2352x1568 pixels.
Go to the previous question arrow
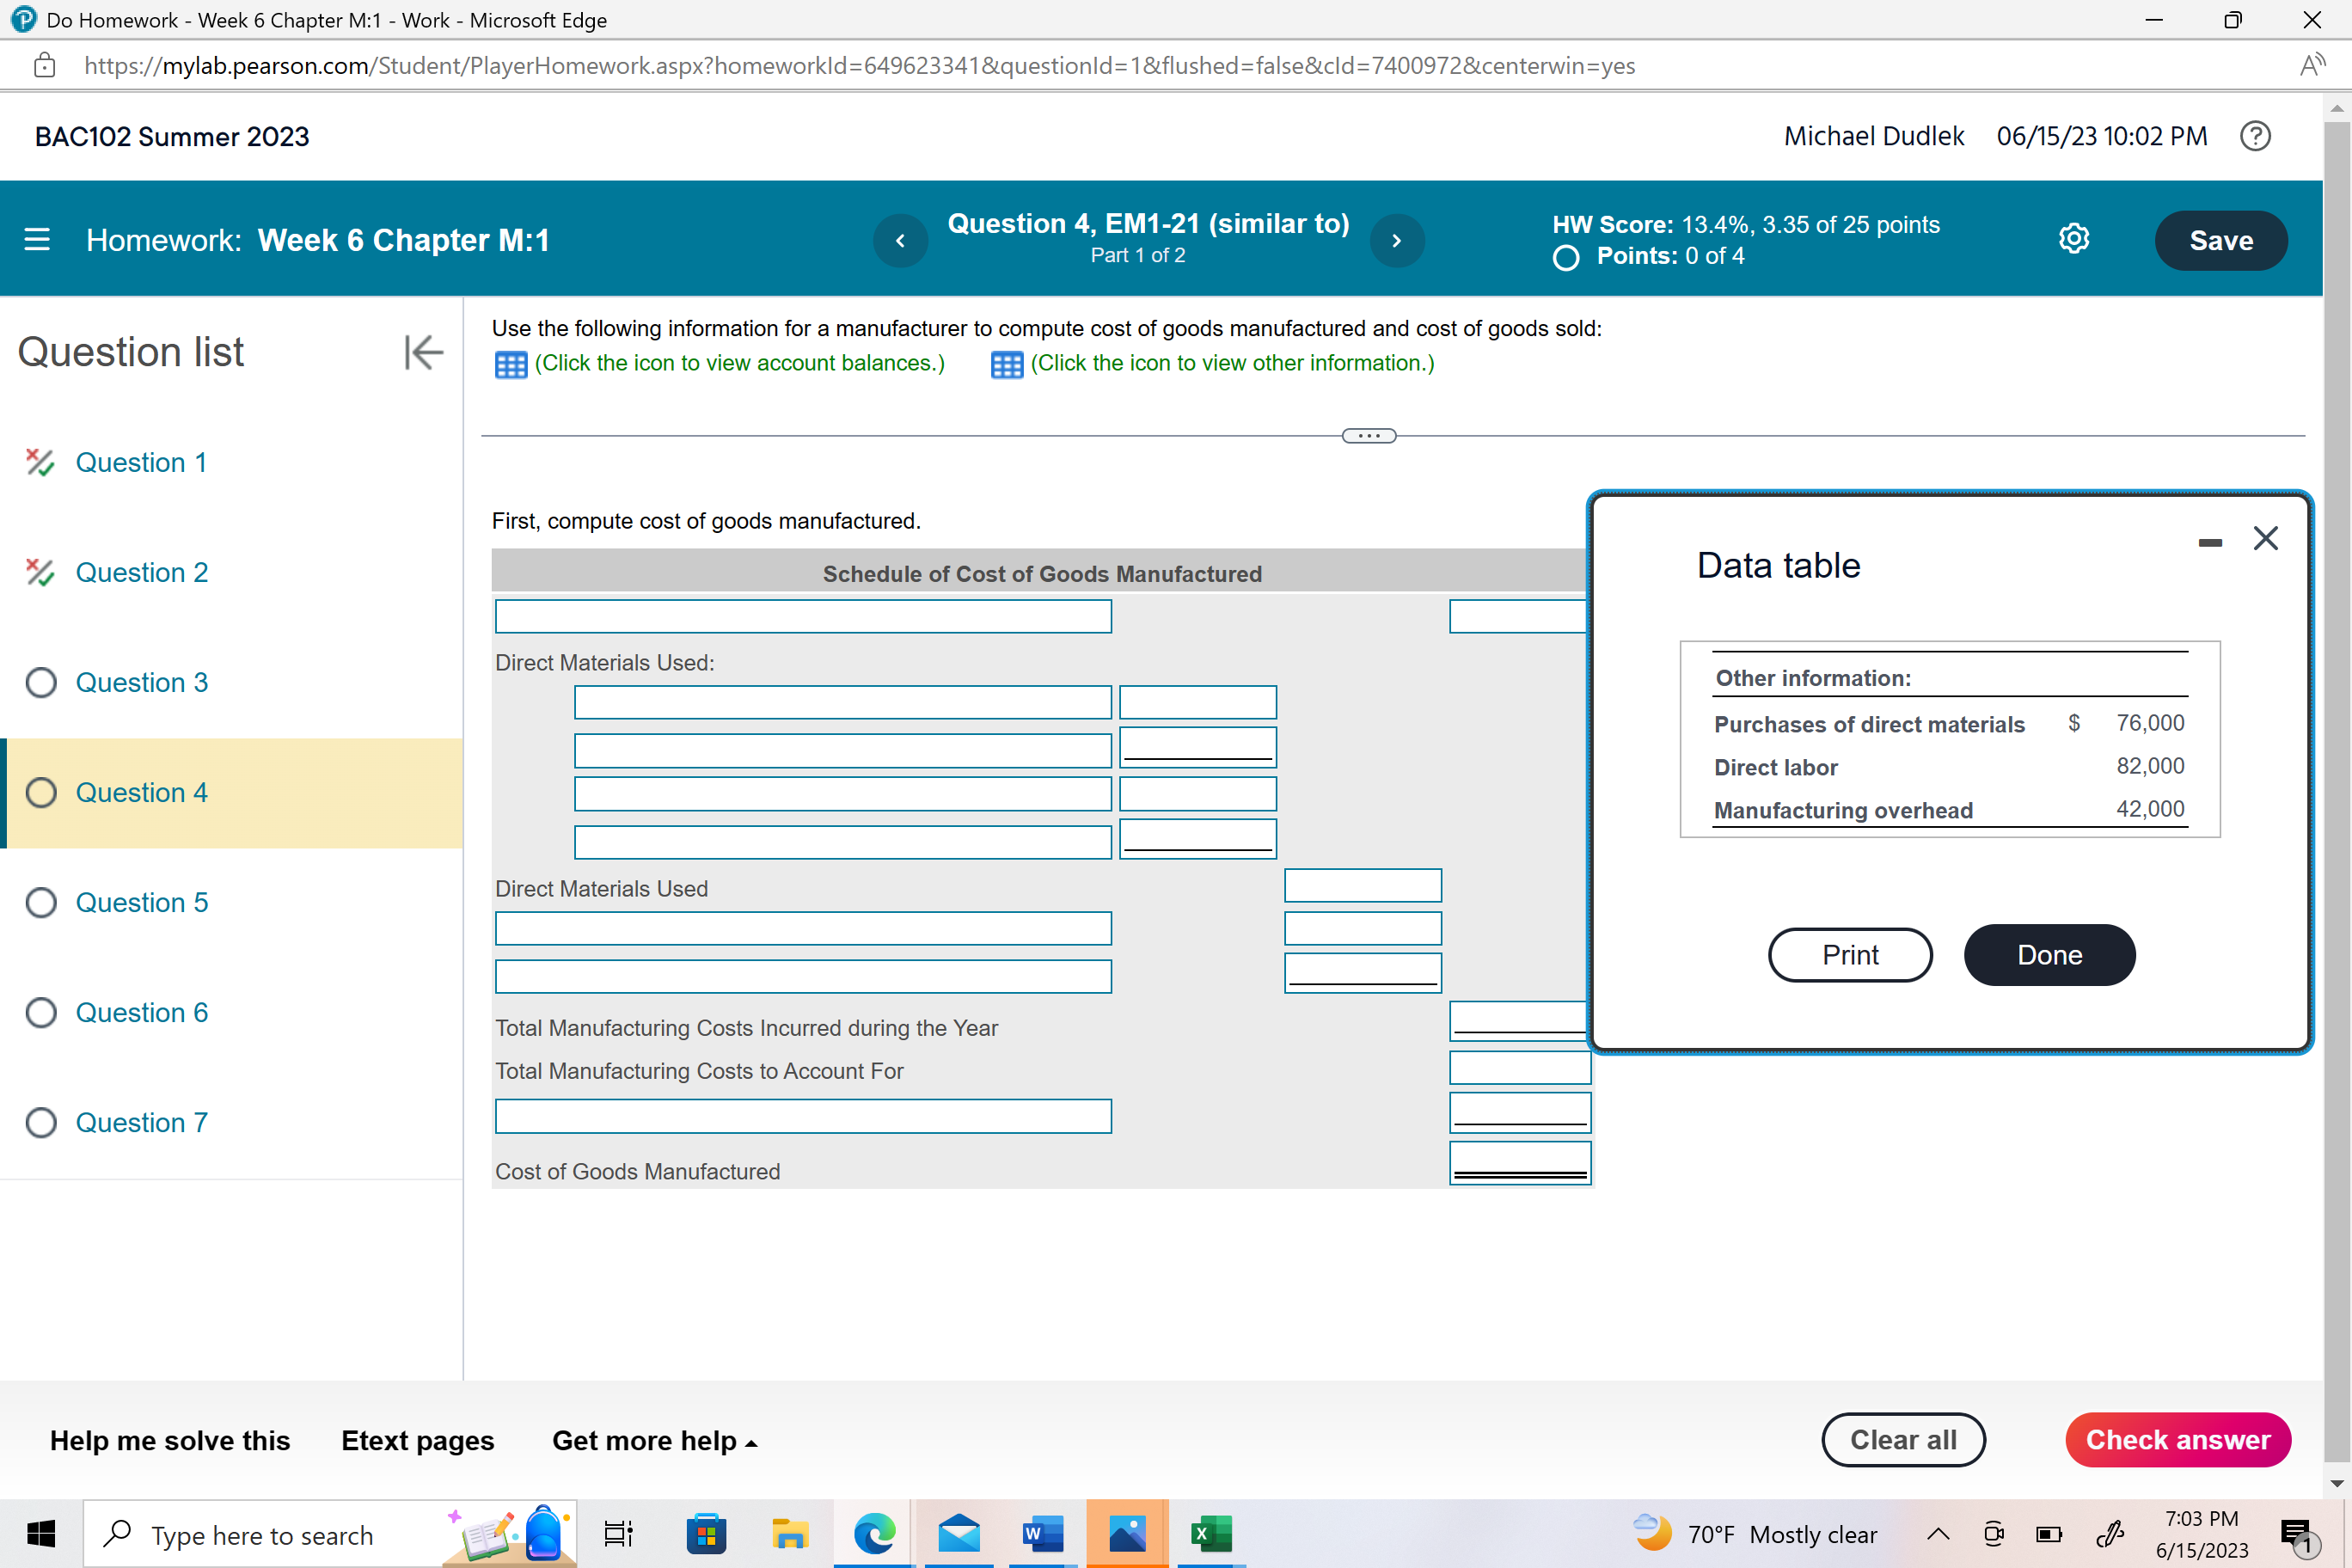pyautogui.click(x=900, y=240)
